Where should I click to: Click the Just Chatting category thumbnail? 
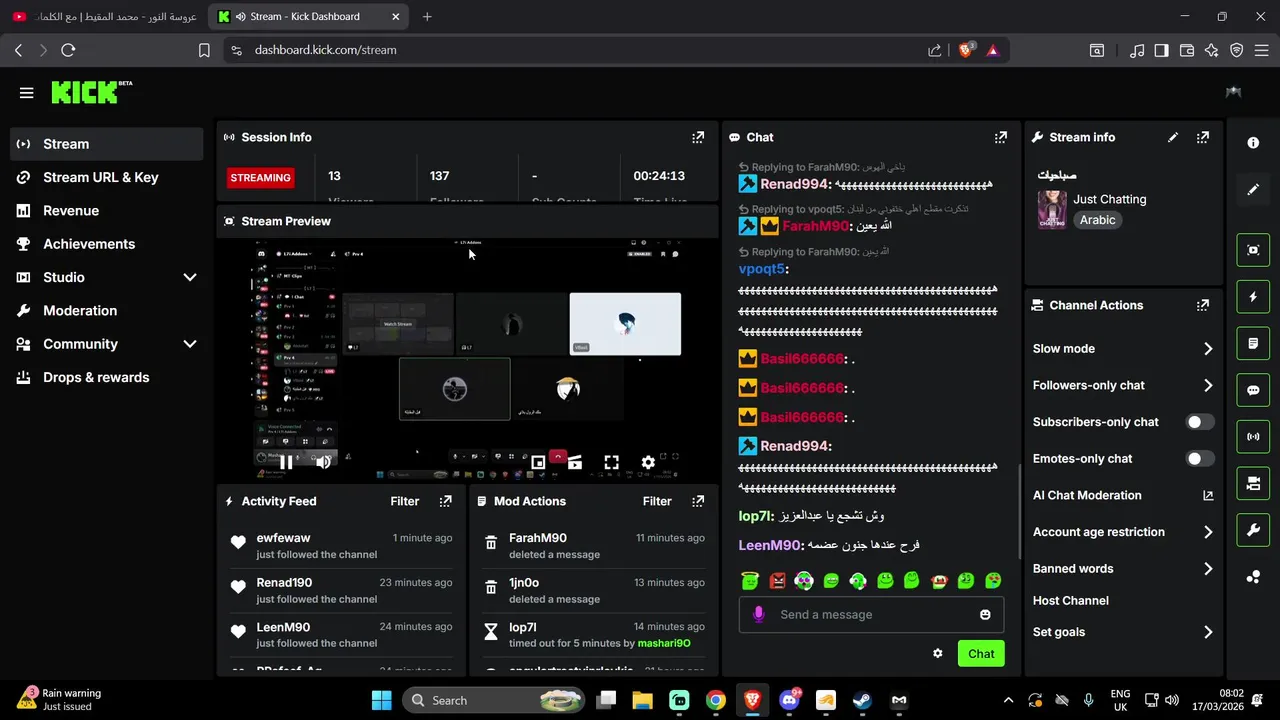pos(1052,210)
